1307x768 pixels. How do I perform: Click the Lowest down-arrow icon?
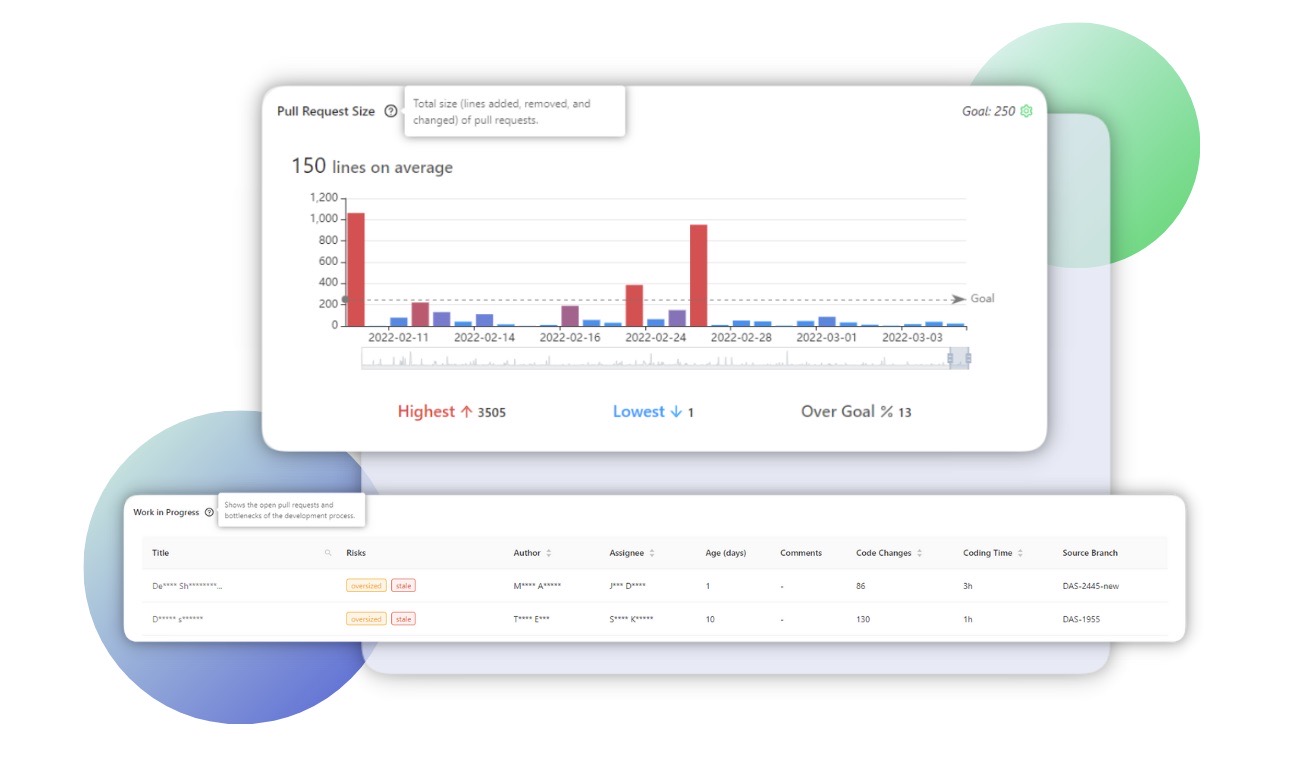[x=676, y=412]
